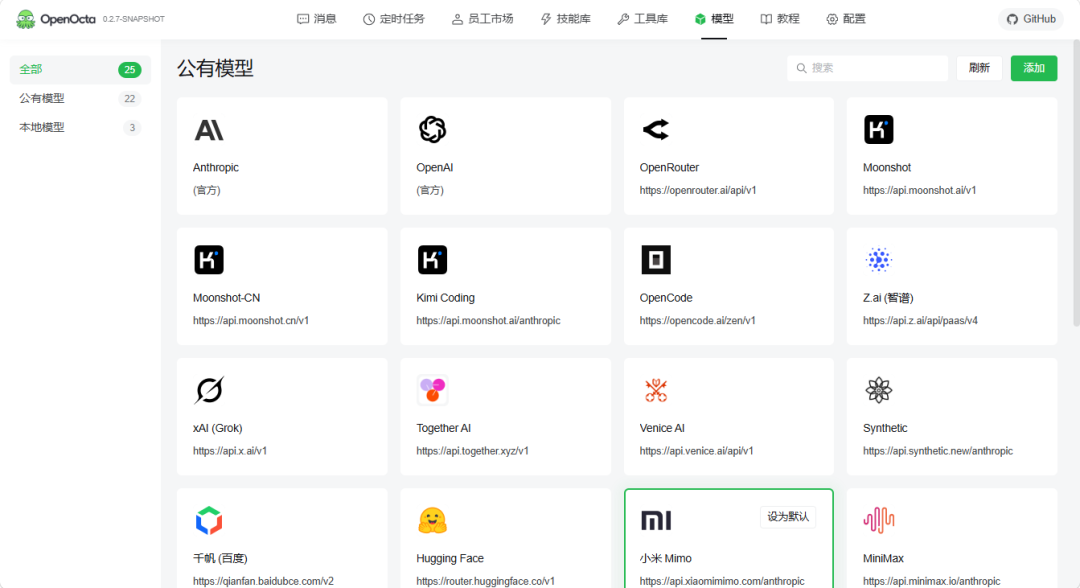The width and height of the screenshot is (1080, 588).
Task: Click the 刷新 refresh button
Action: click(979, 68)
